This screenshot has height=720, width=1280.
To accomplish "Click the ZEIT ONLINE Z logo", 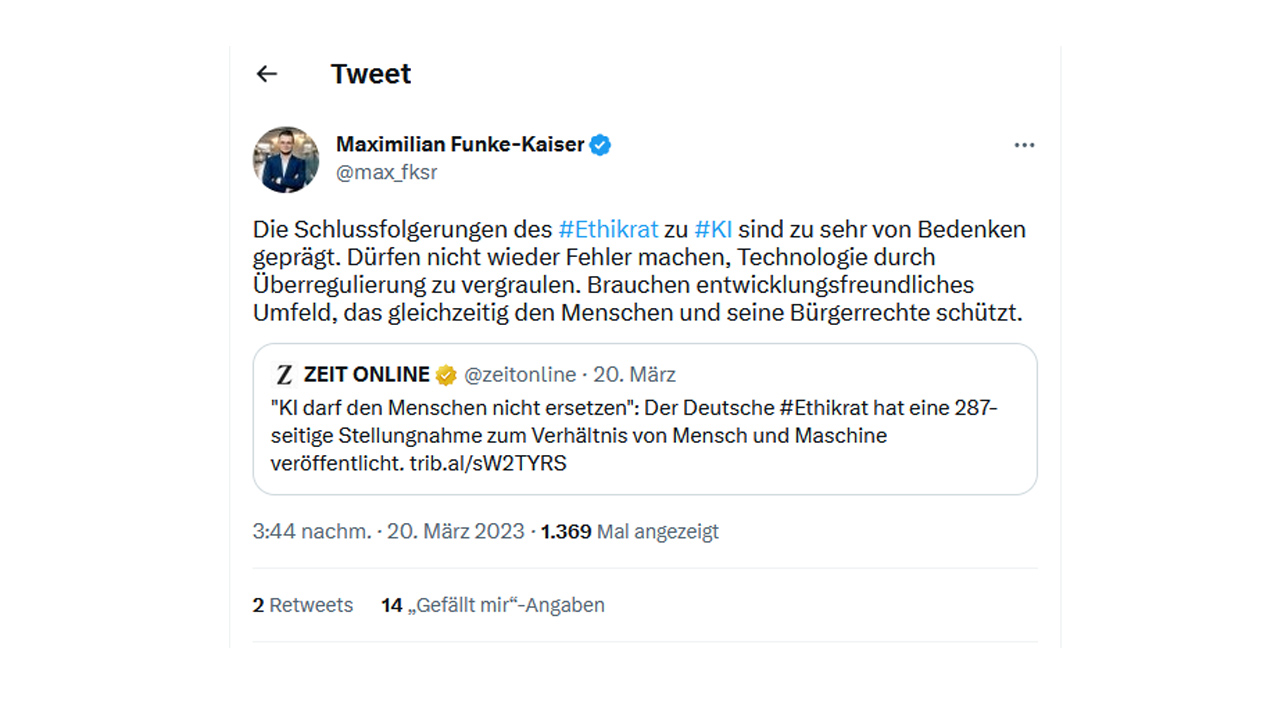I will pos(284,375).
